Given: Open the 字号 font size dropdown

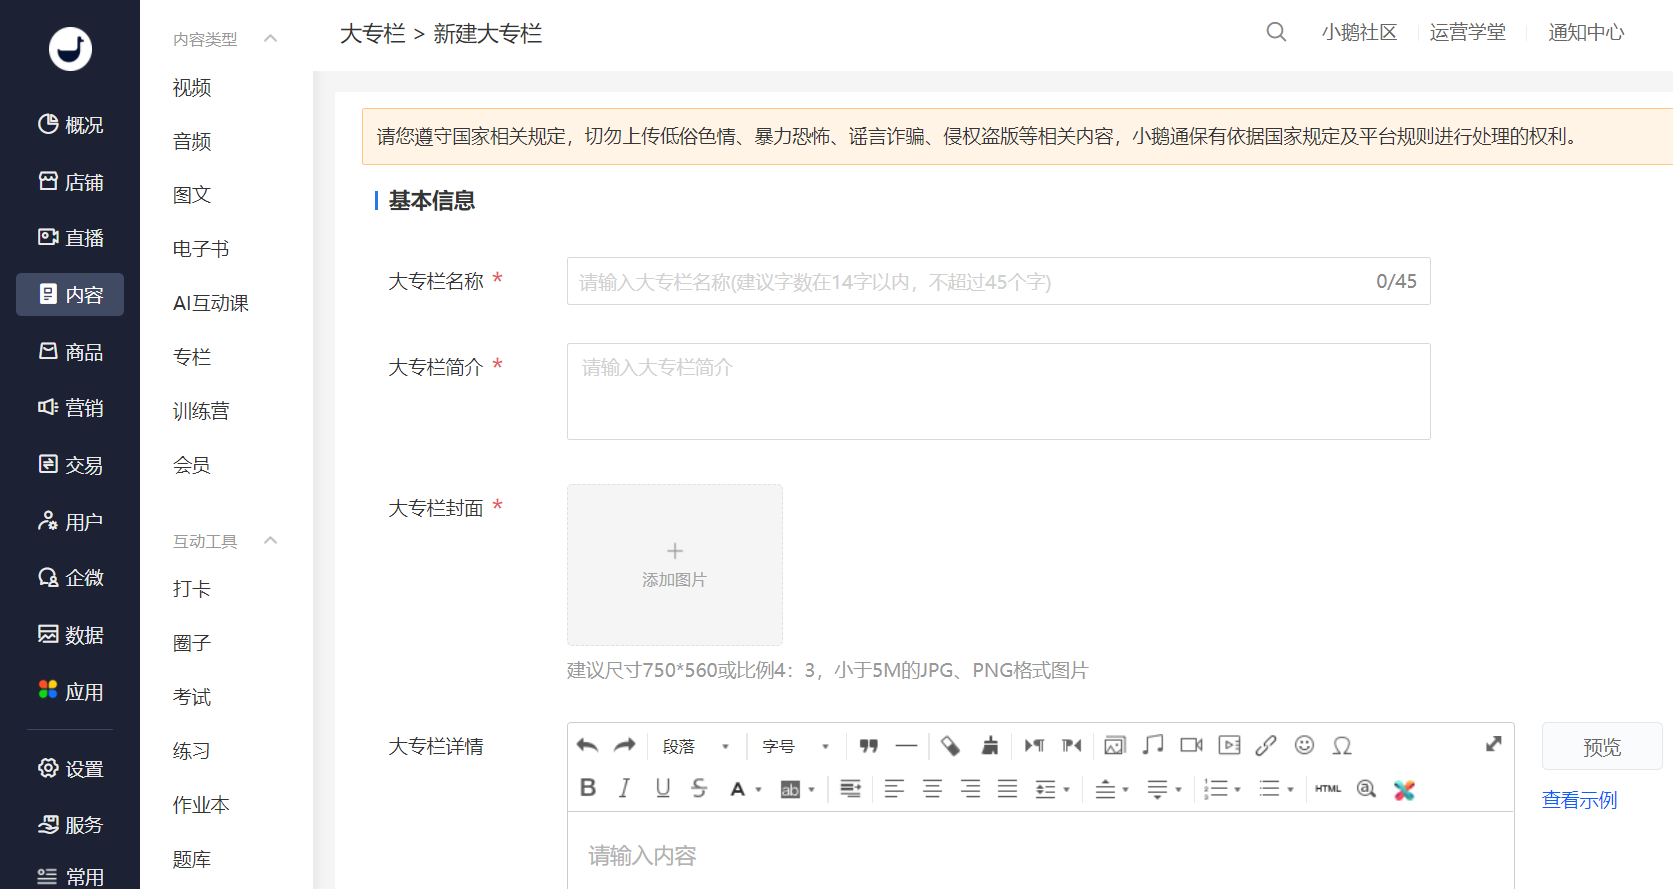Looking at the screenshot, I should coord(796,747).
